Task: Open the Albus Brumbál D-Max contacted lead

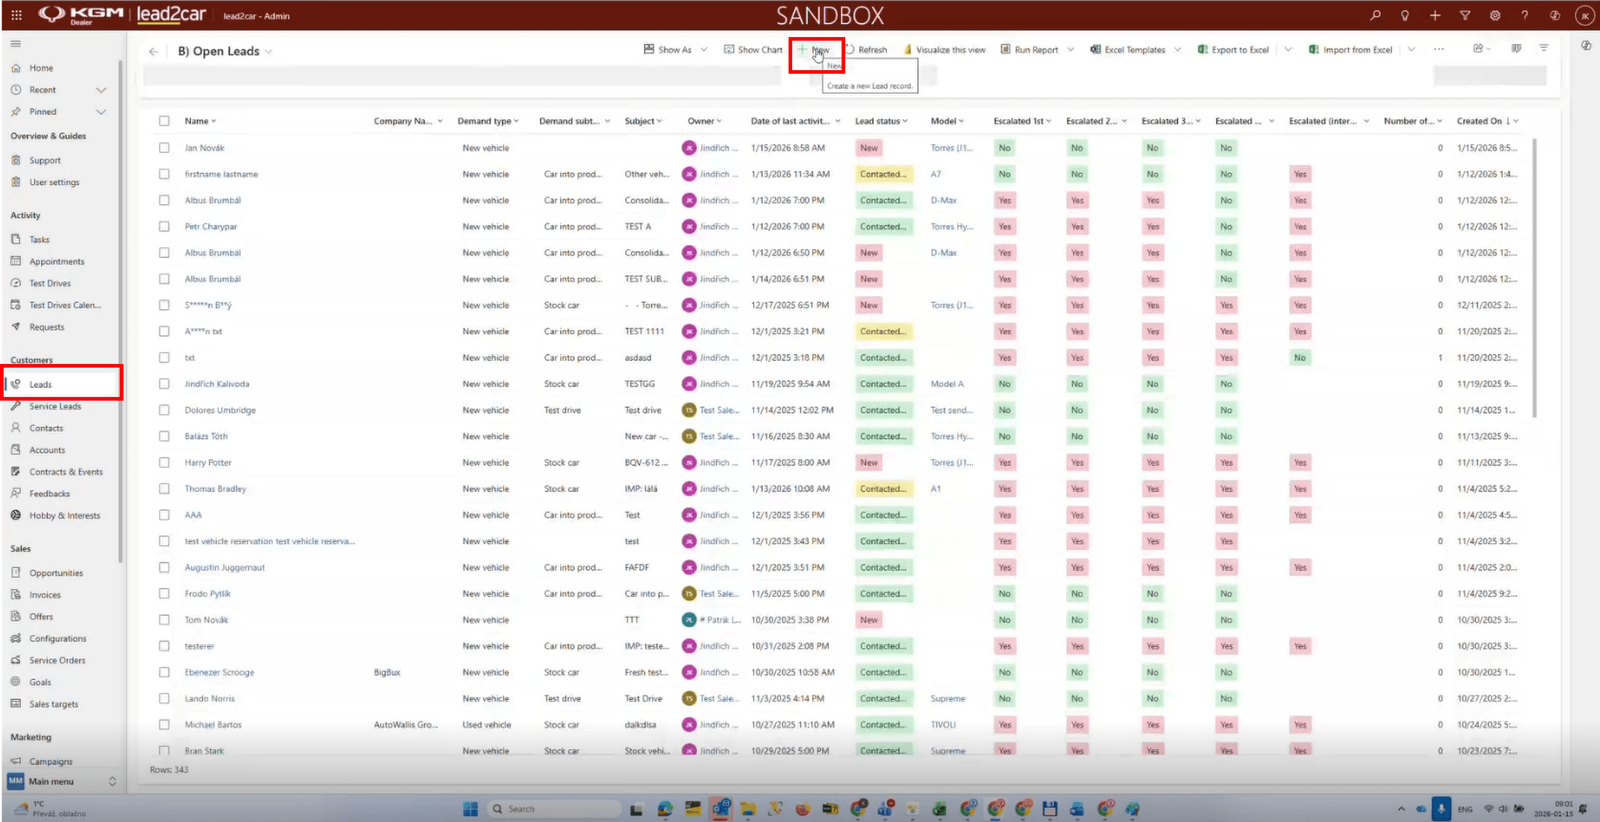Action: (x=212, y=200)
